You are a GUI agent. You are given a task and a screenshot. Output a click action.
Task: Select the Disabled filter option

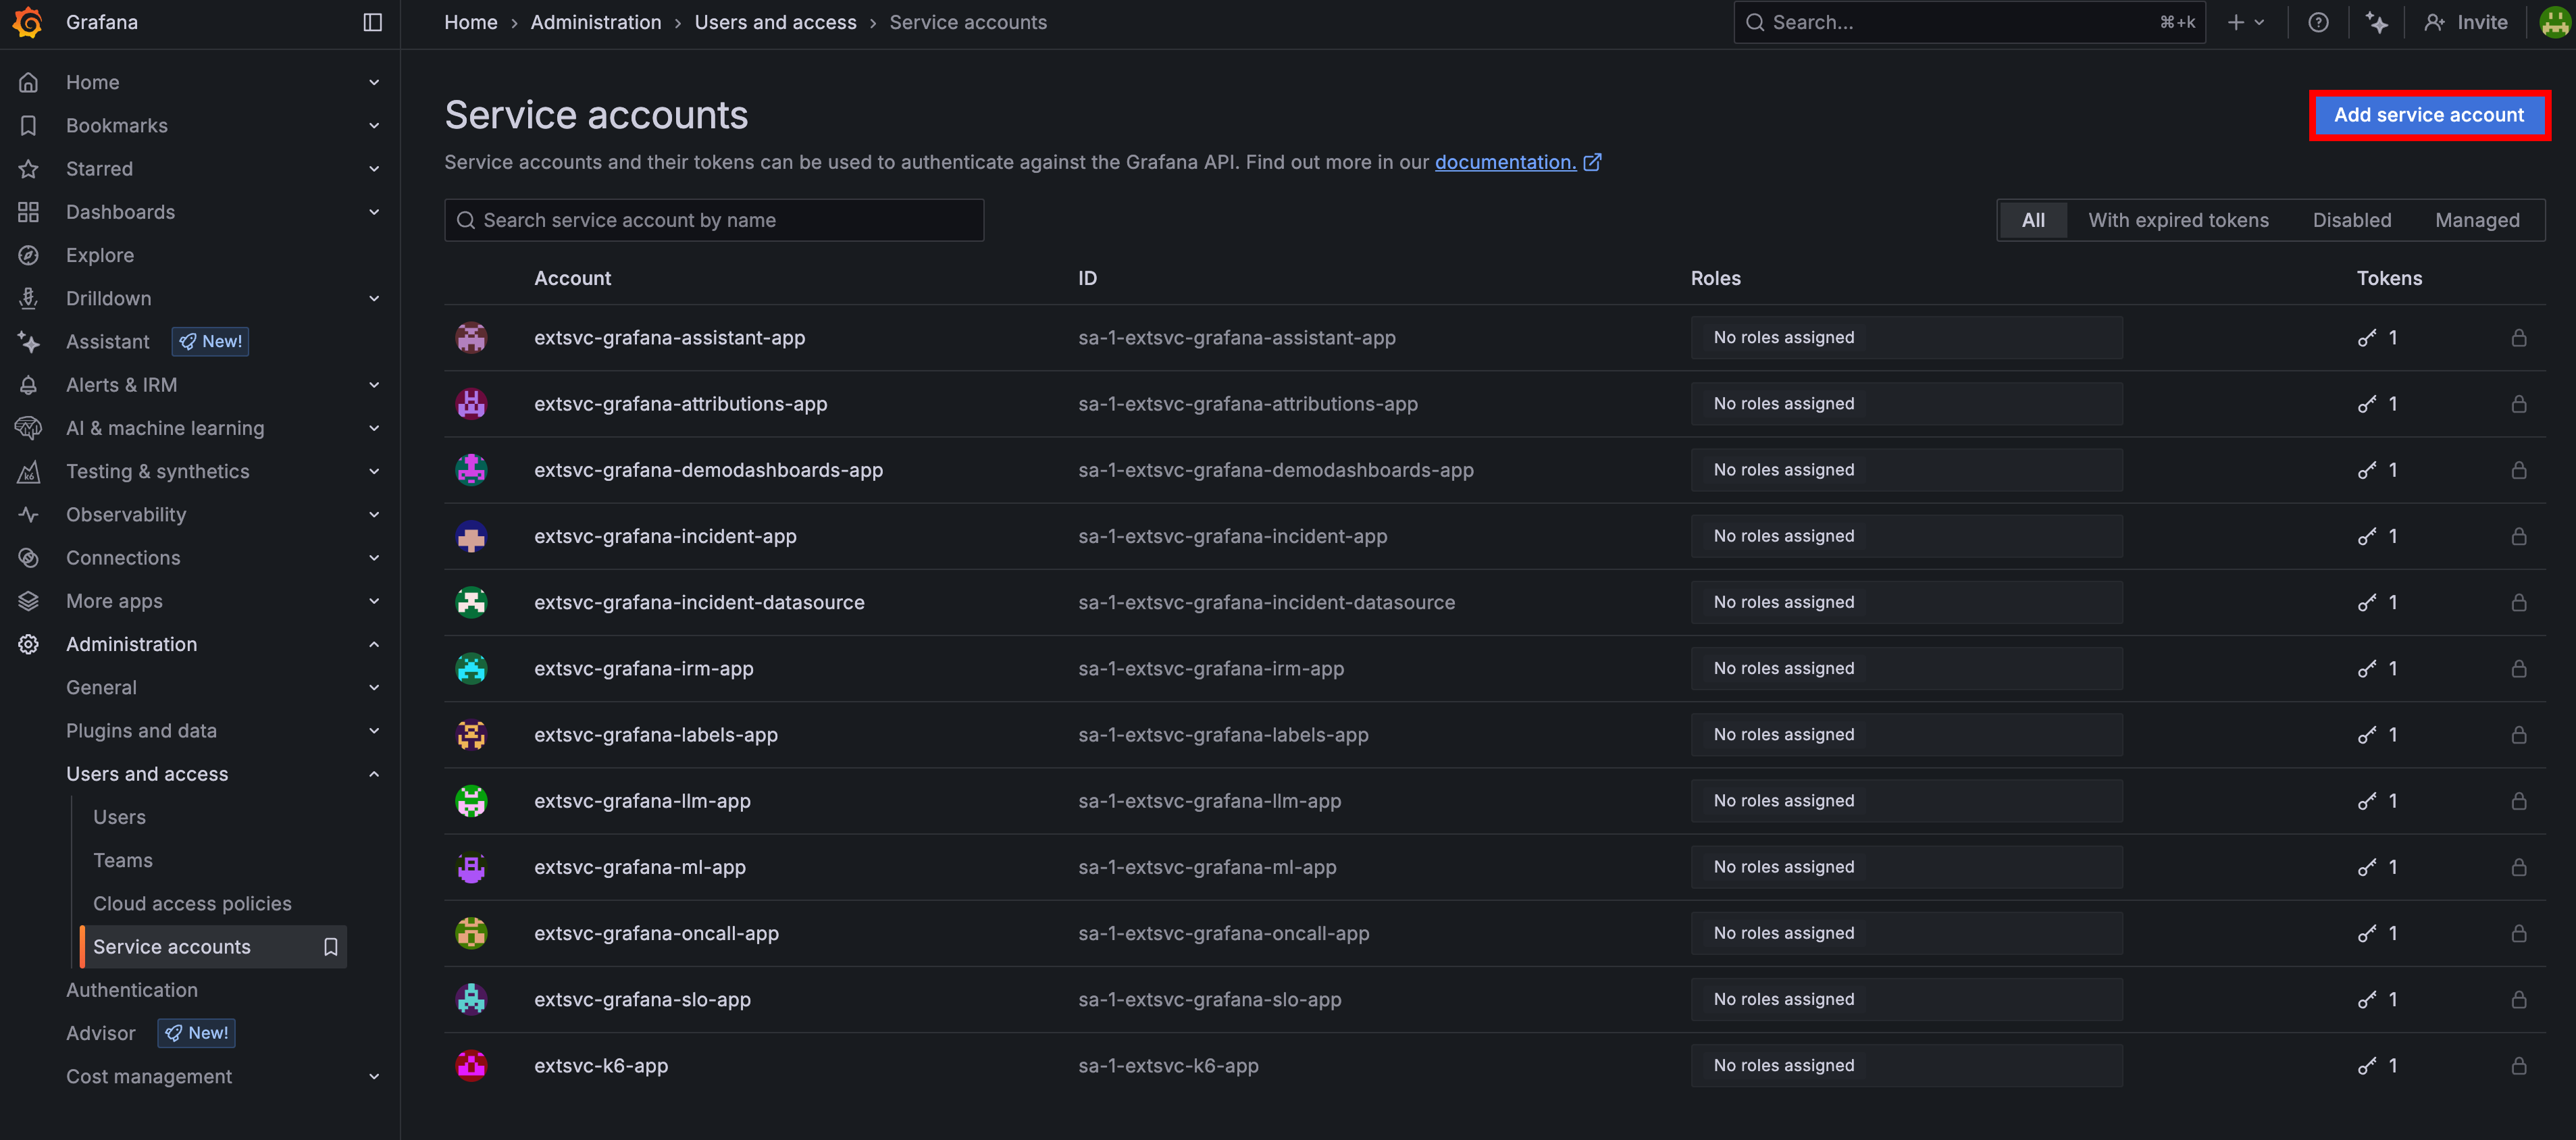pyautogui.click(x=2351, y=220)
